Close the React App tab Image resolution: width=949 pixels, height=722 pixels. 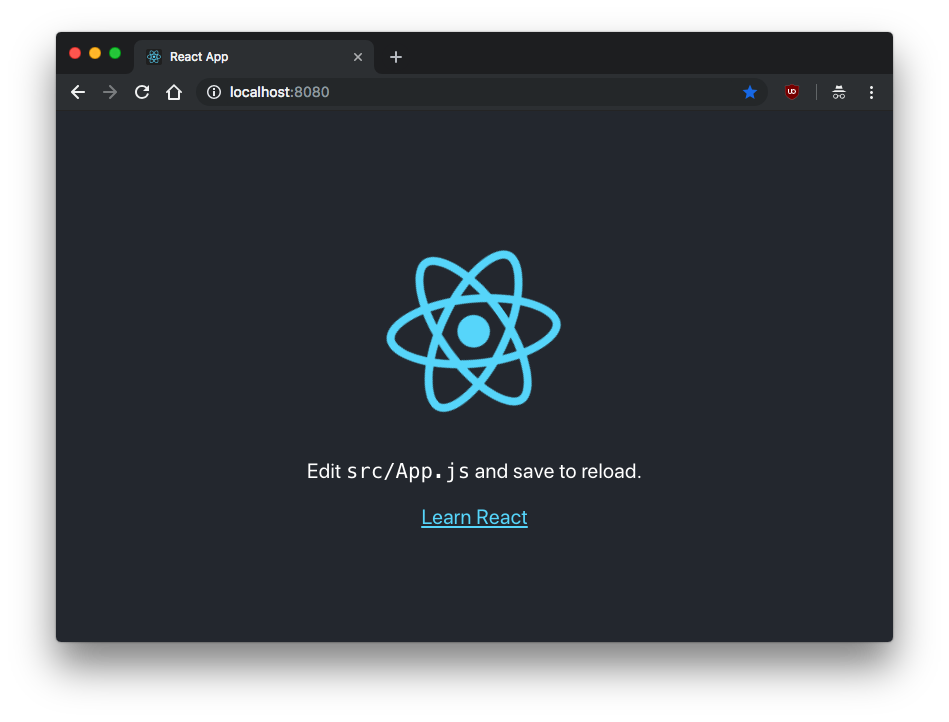358,57
